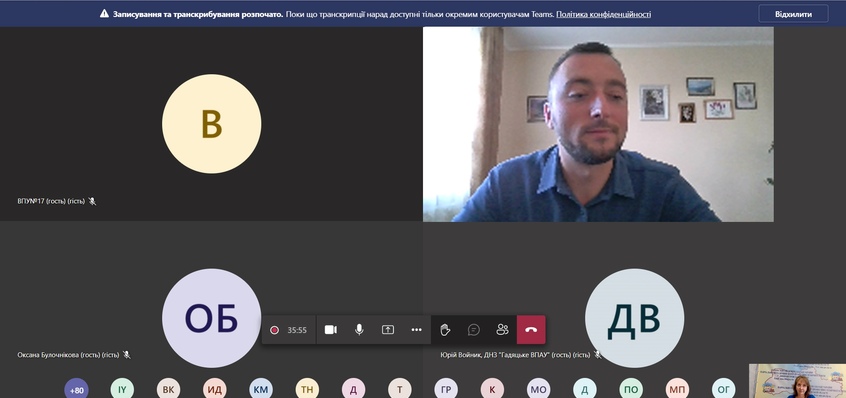Hang up the call with the red button
Viewport: 846px width, 398px height.
point(531,330)
